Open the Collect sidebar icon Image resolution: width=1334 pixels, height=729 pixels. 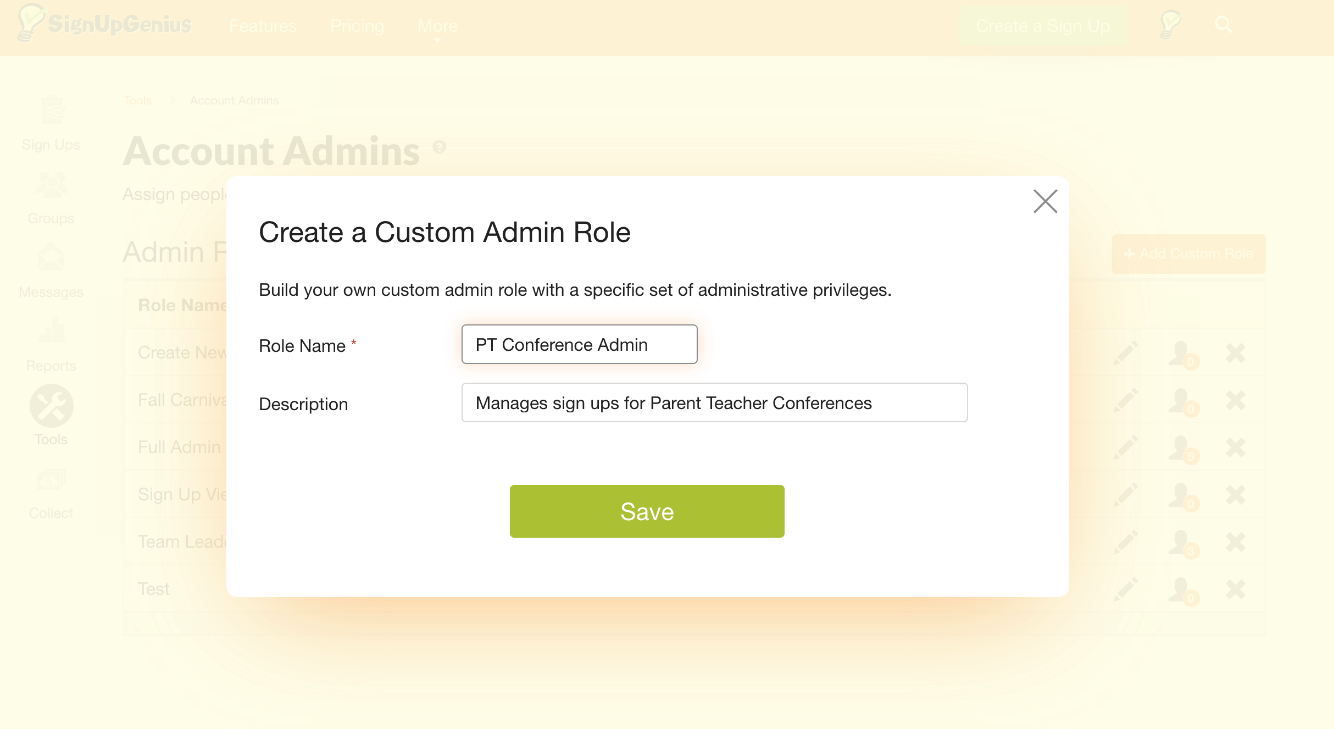[x=50, y=480]
